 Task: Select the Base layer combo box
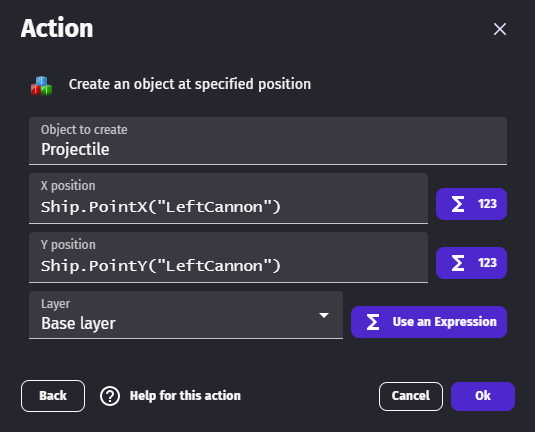pos(186,315)
